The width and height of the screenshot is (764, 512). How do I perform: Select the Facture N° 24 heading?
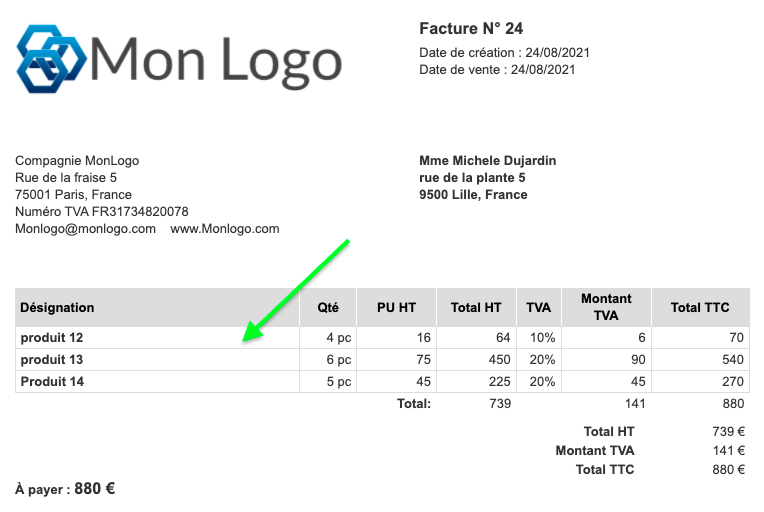click(x=471, y=28)
